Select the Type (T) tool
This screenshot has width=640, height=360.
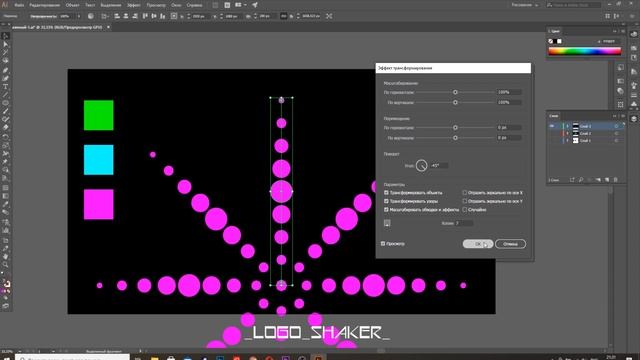coord(5,87)
